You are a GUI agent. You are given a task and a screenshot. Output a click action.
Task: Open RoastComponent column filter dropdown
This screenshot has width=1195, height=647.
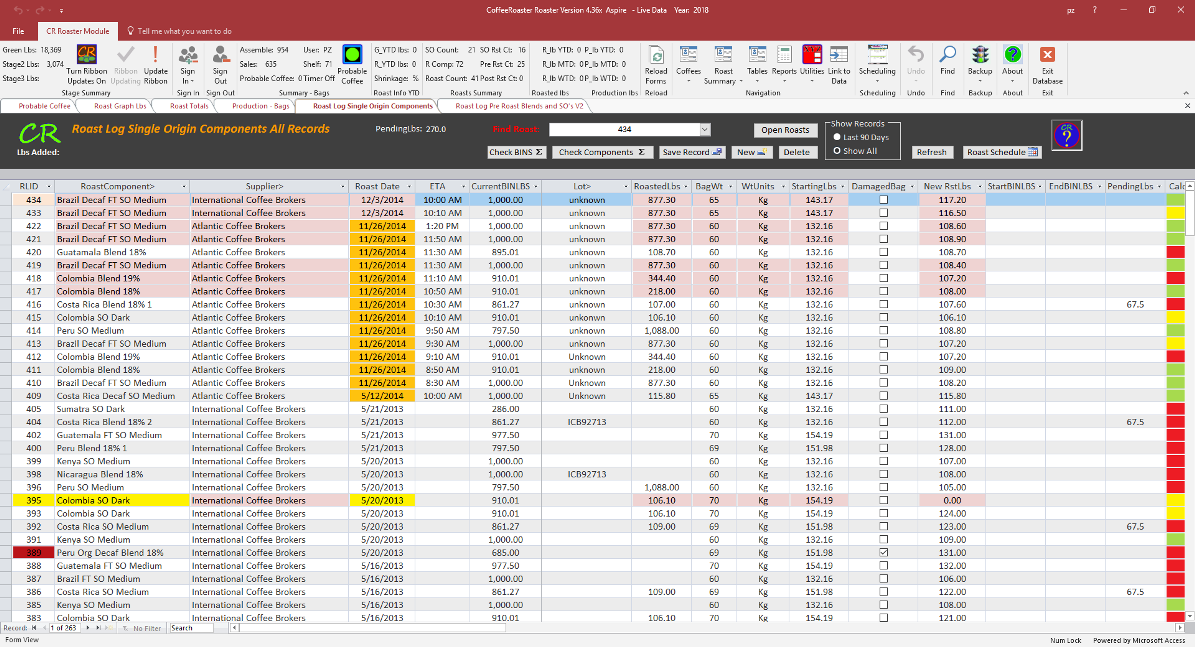184,187
